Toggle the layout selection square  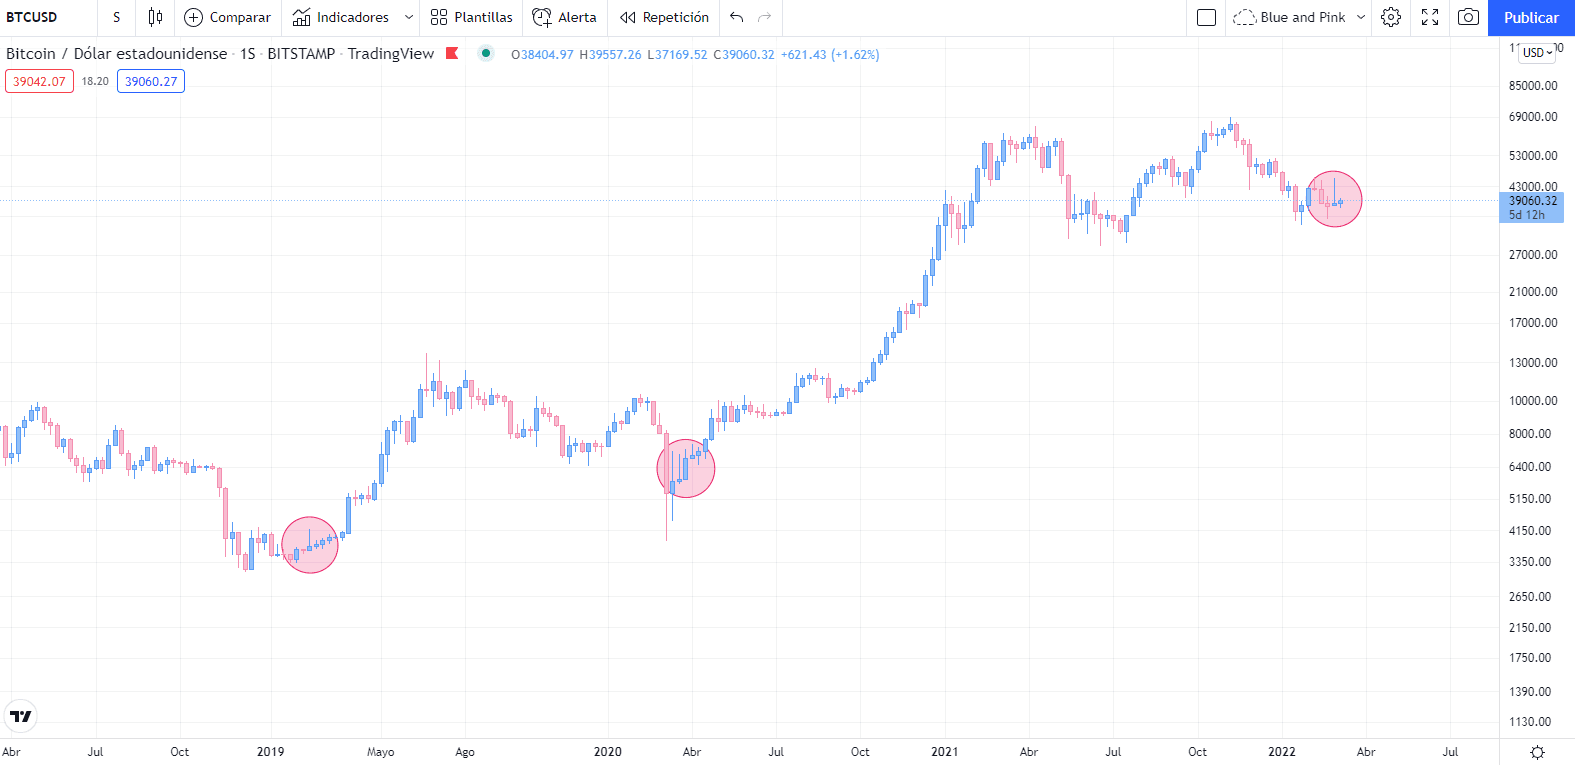[1206, 17]
